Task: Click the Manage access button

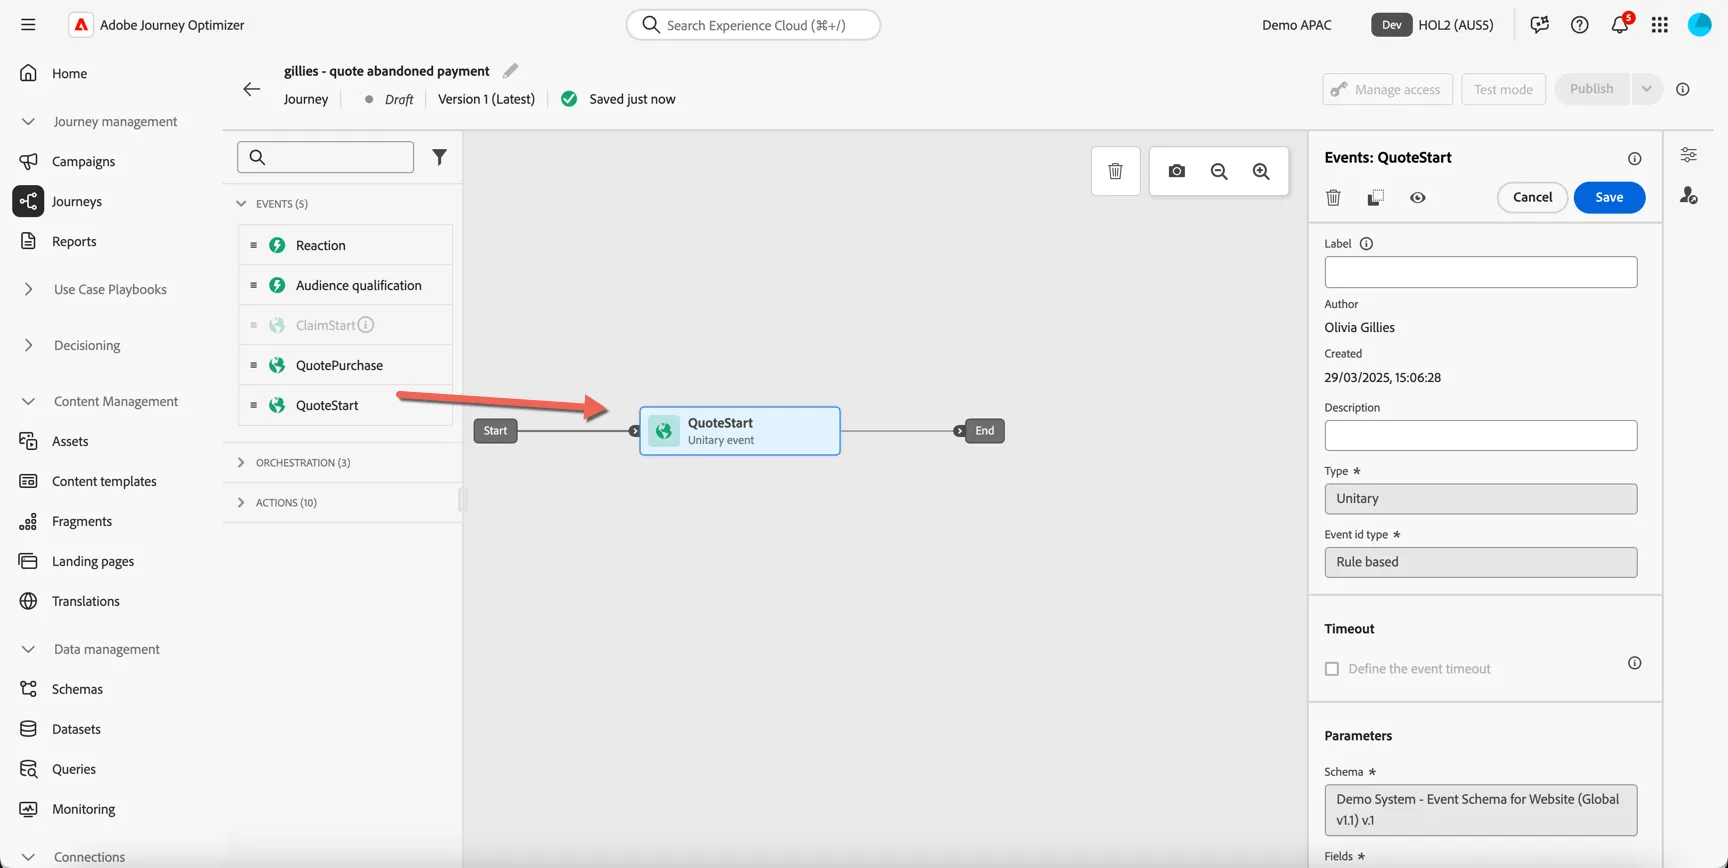Action: (1388, 89)
